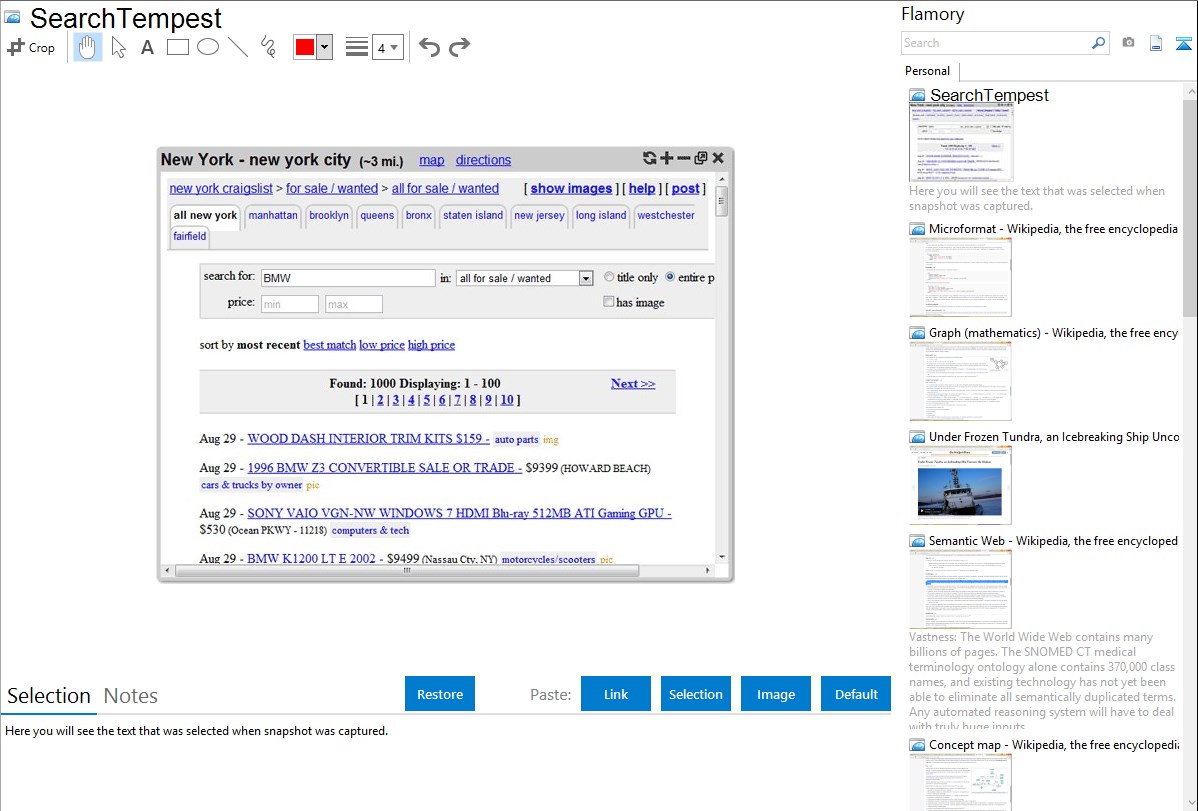Switch to the Notes tab
Image resolution: width=1198 pixels, height=811 pixels.
[131, 696]
